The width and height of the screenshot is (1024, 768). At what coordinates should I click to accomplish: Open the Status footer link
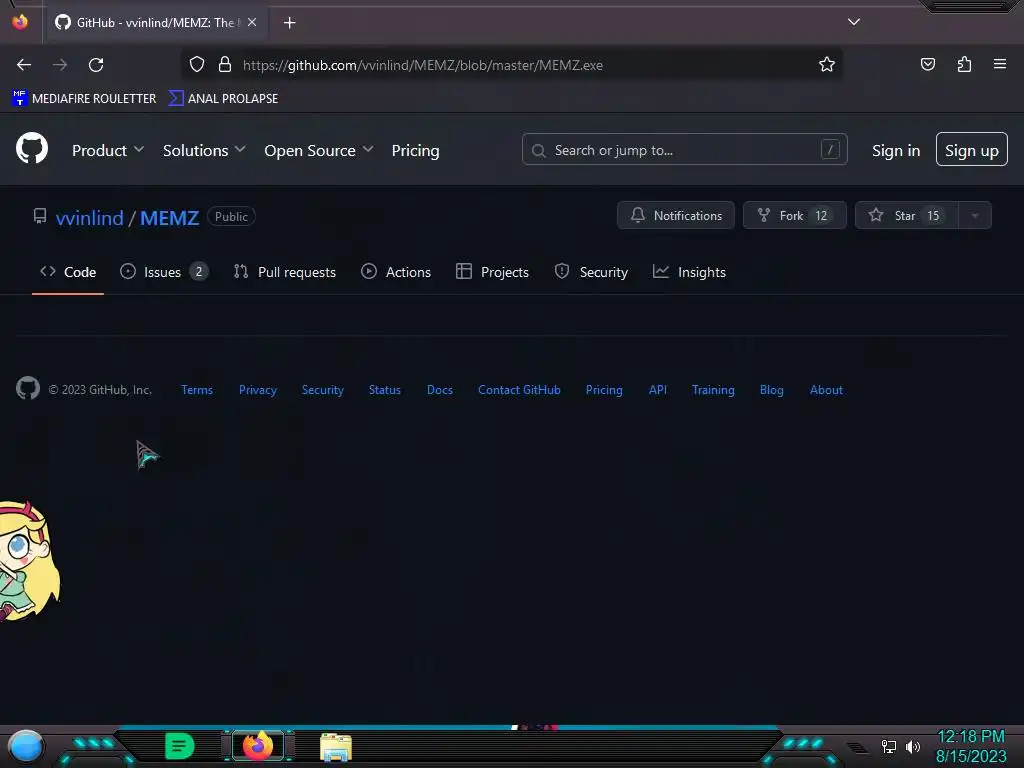385,390
